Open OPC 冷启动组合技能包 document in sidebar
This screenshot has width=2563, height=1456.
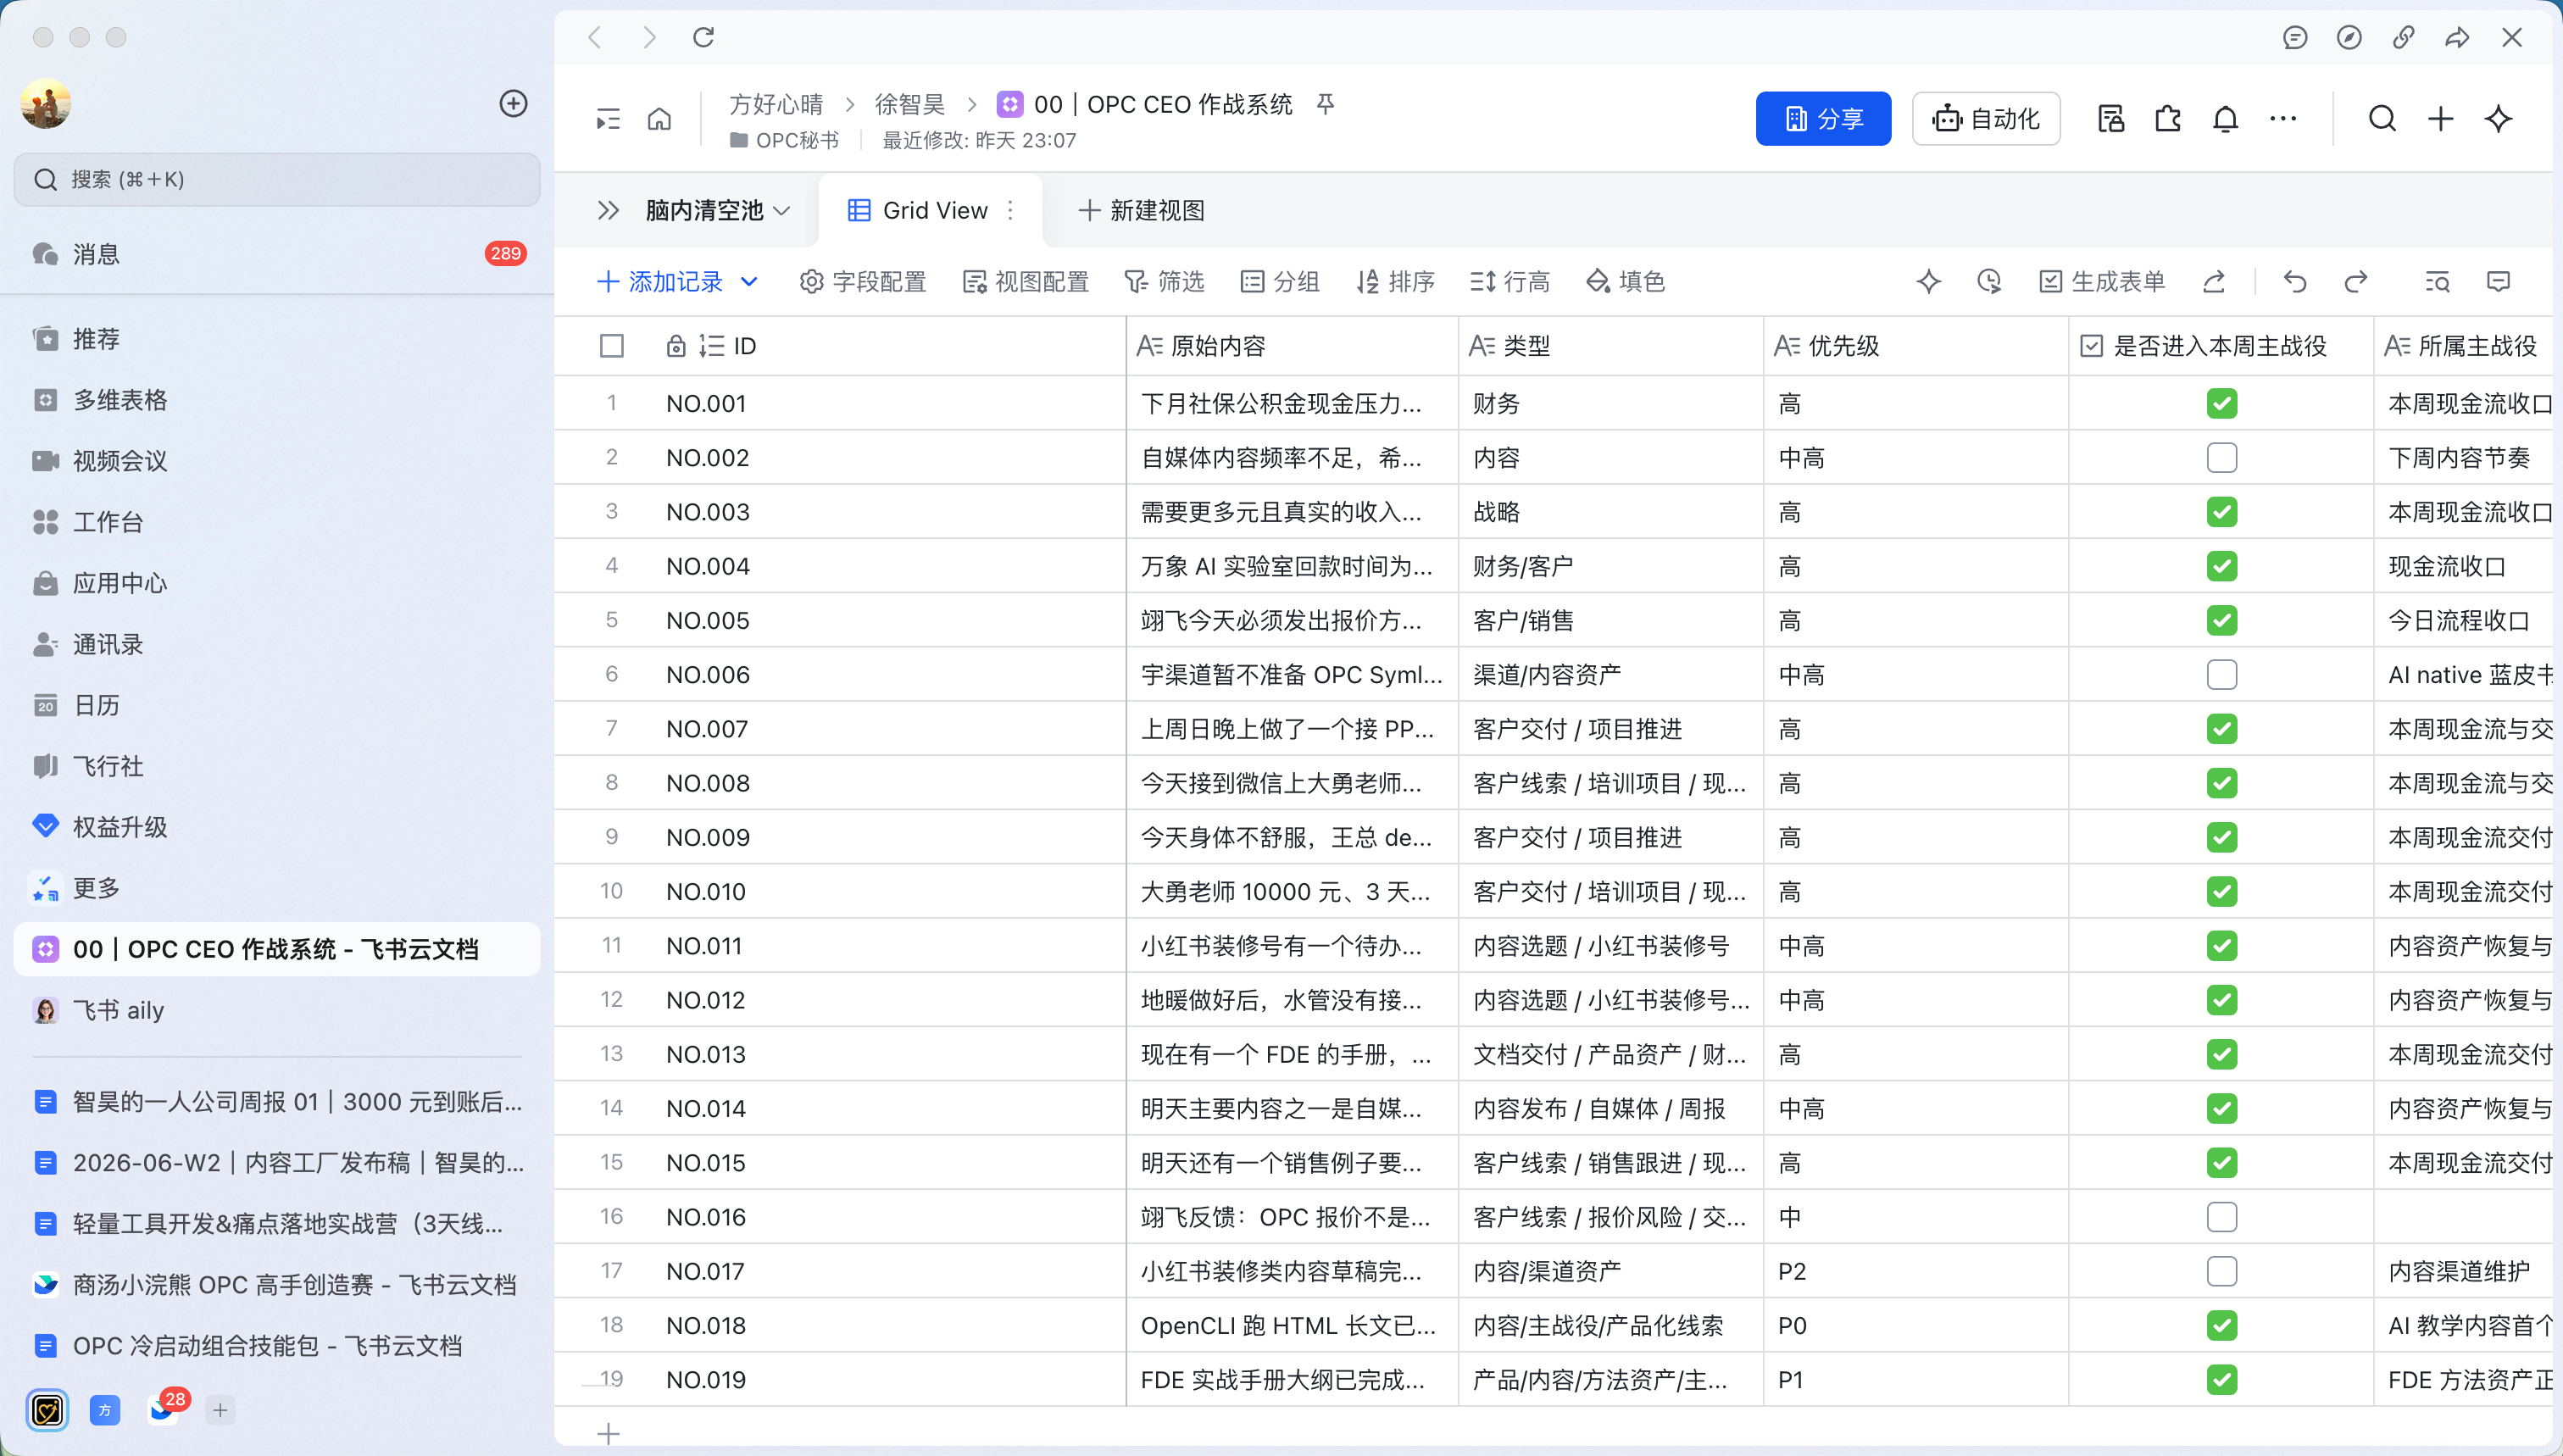point(277,1346)
